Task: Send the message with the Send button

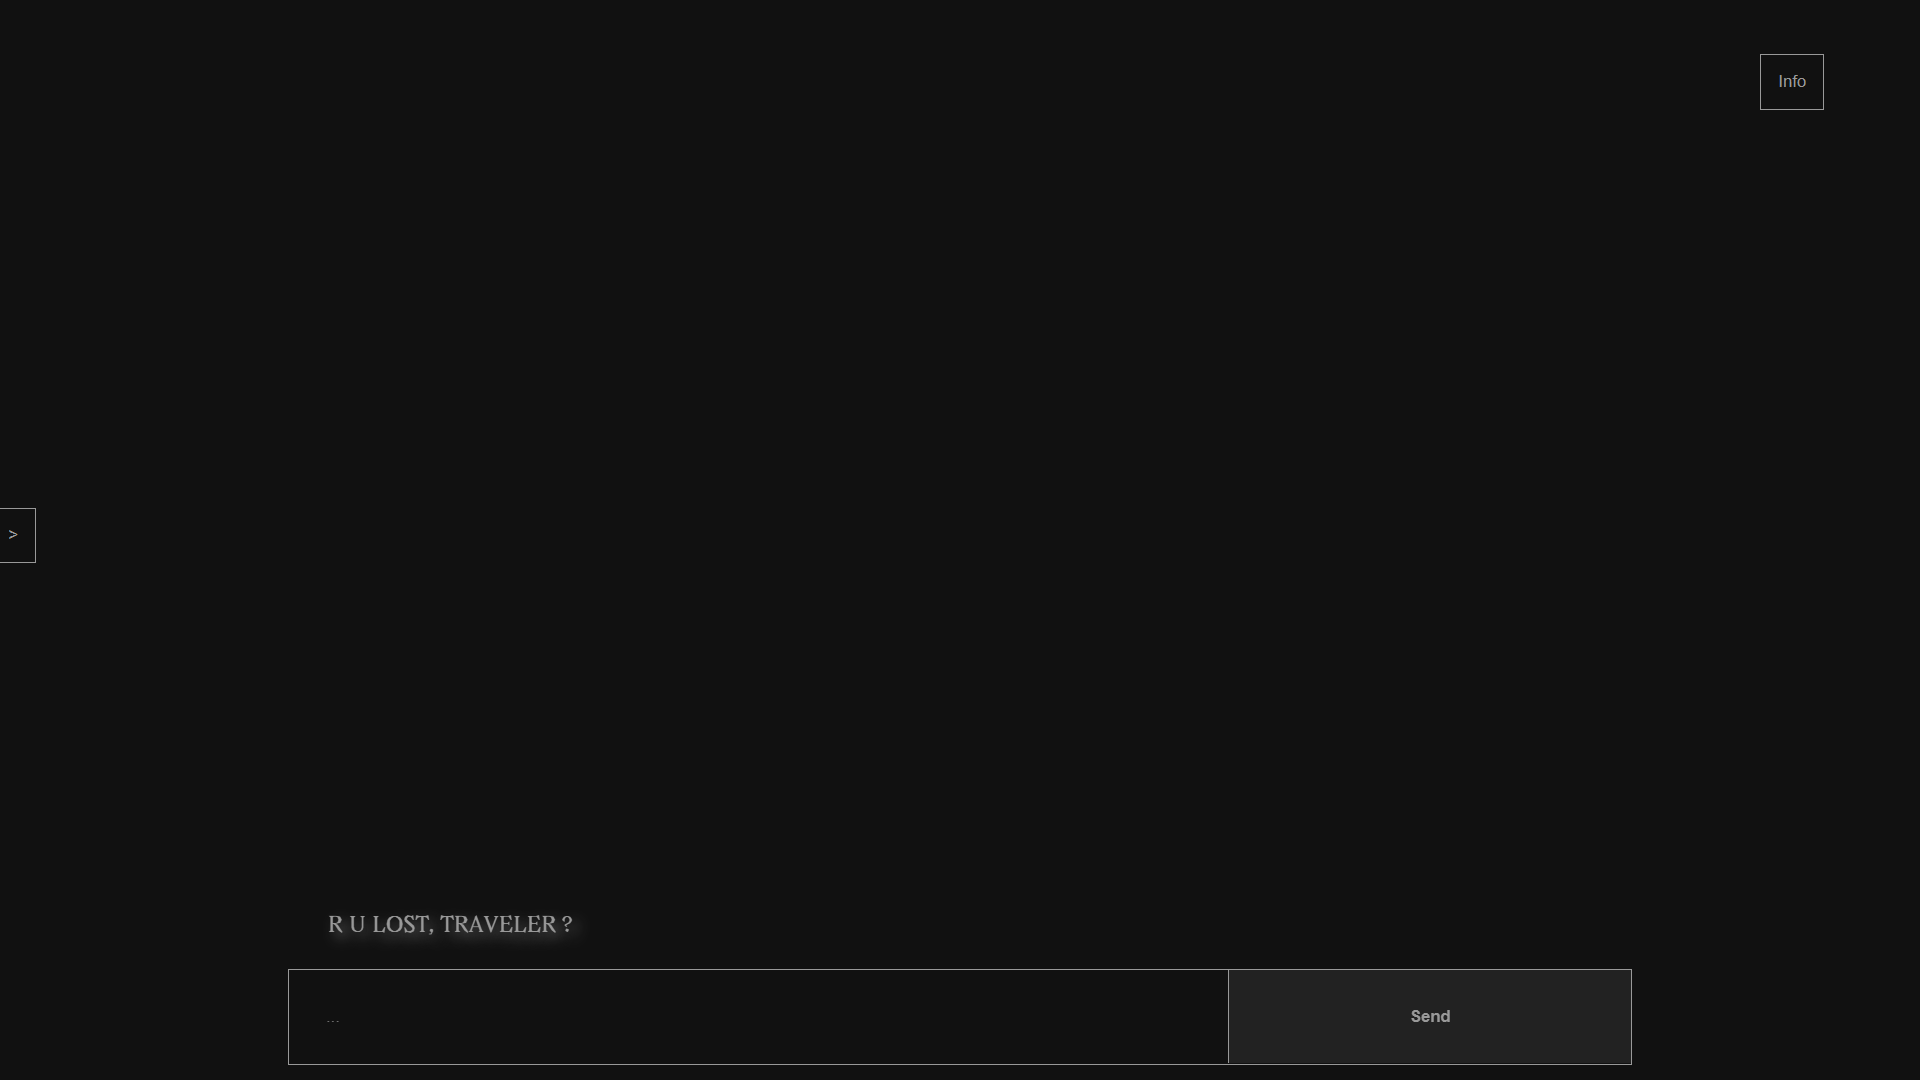Action: 1430,1016
